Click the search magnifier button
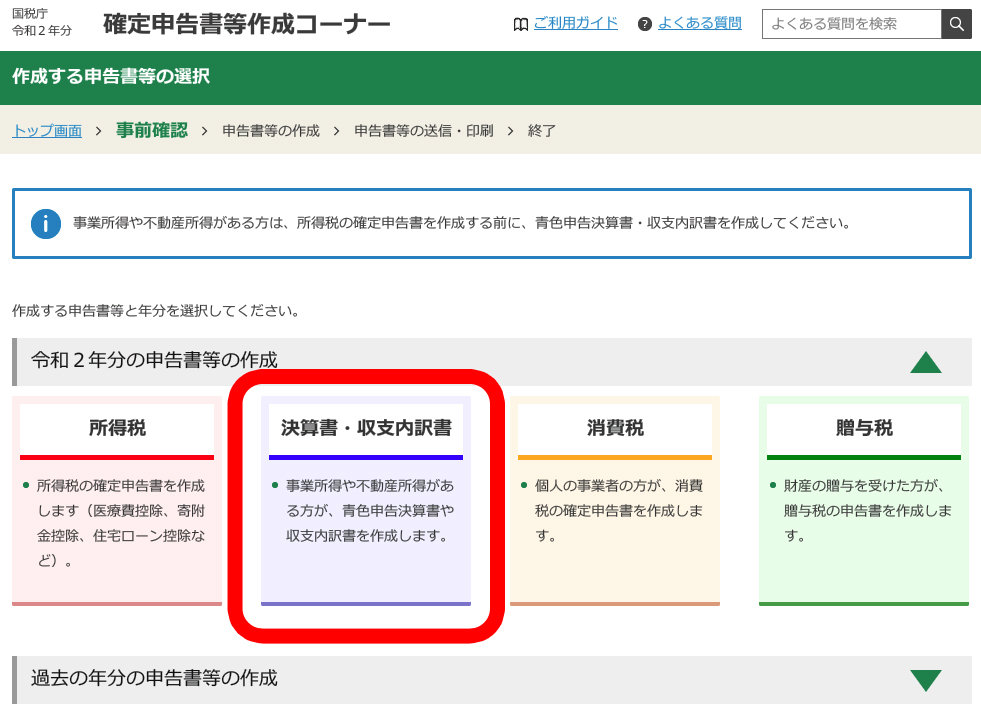 click(956, 24)
